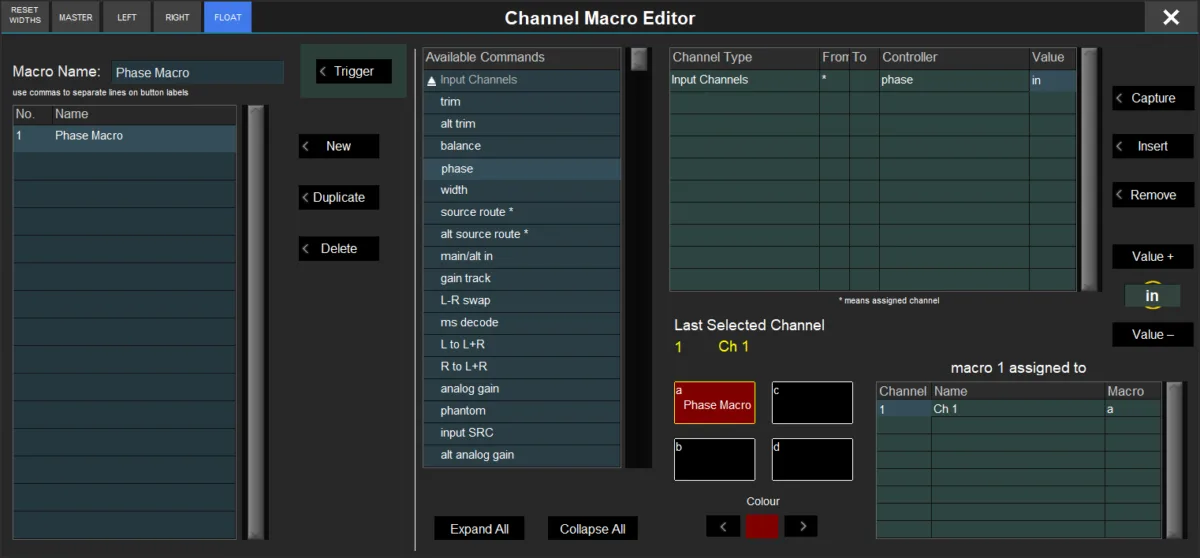
Task: Create a New macro
Action: [x=339, y=146]
